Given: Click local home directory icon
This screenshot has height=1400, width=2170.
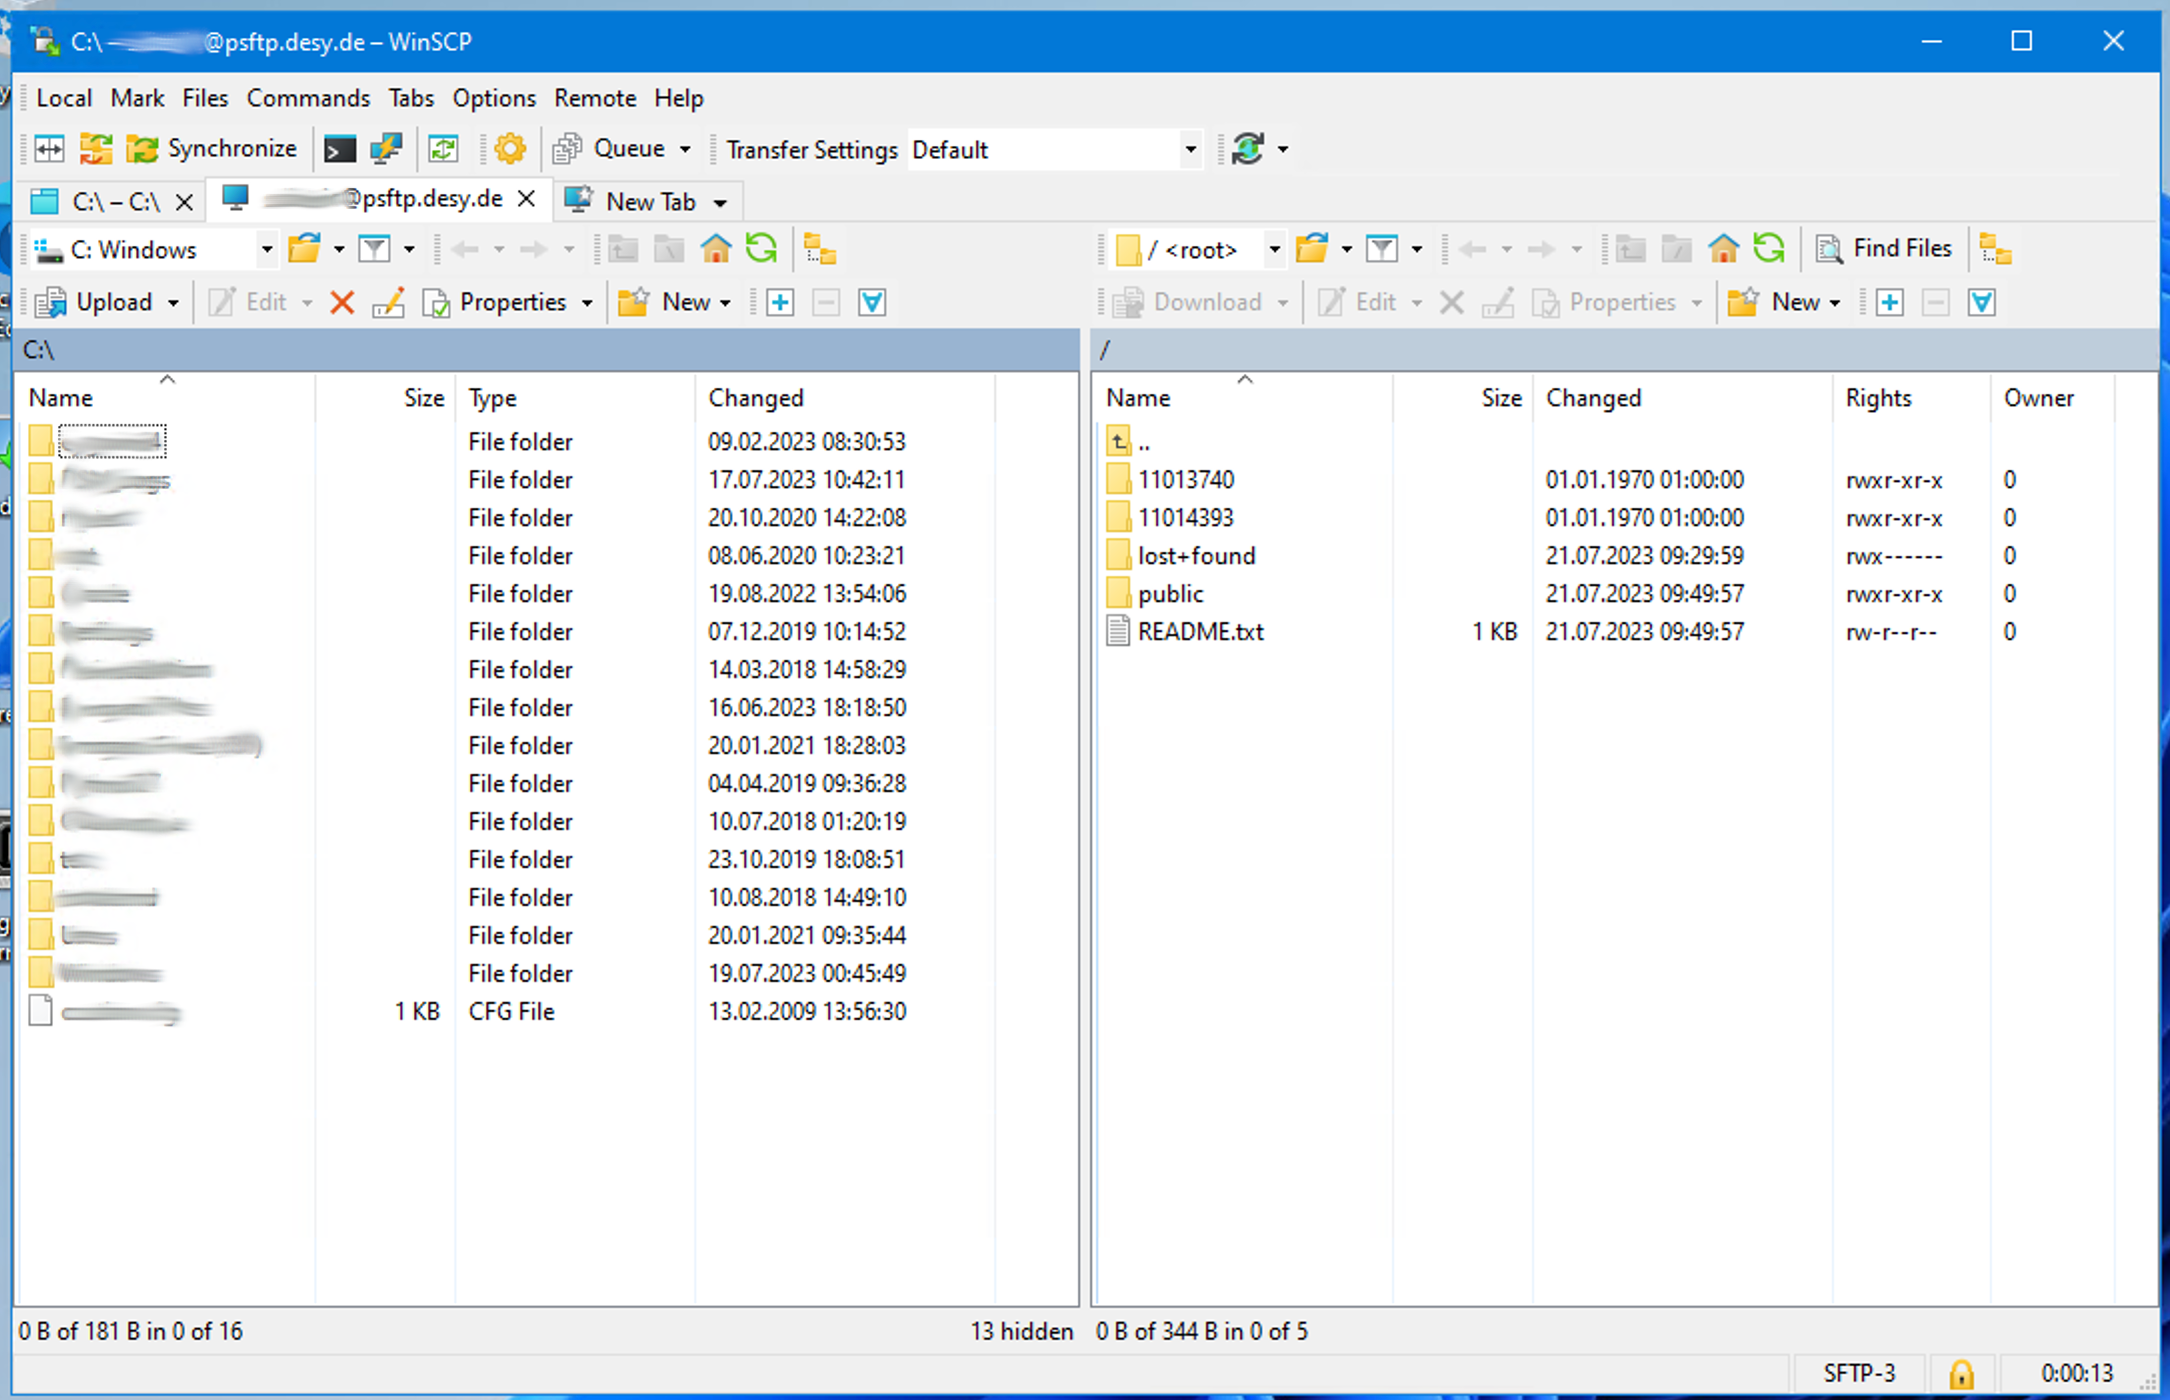Looking at the screenshot, I should click(x=716, y=248).
